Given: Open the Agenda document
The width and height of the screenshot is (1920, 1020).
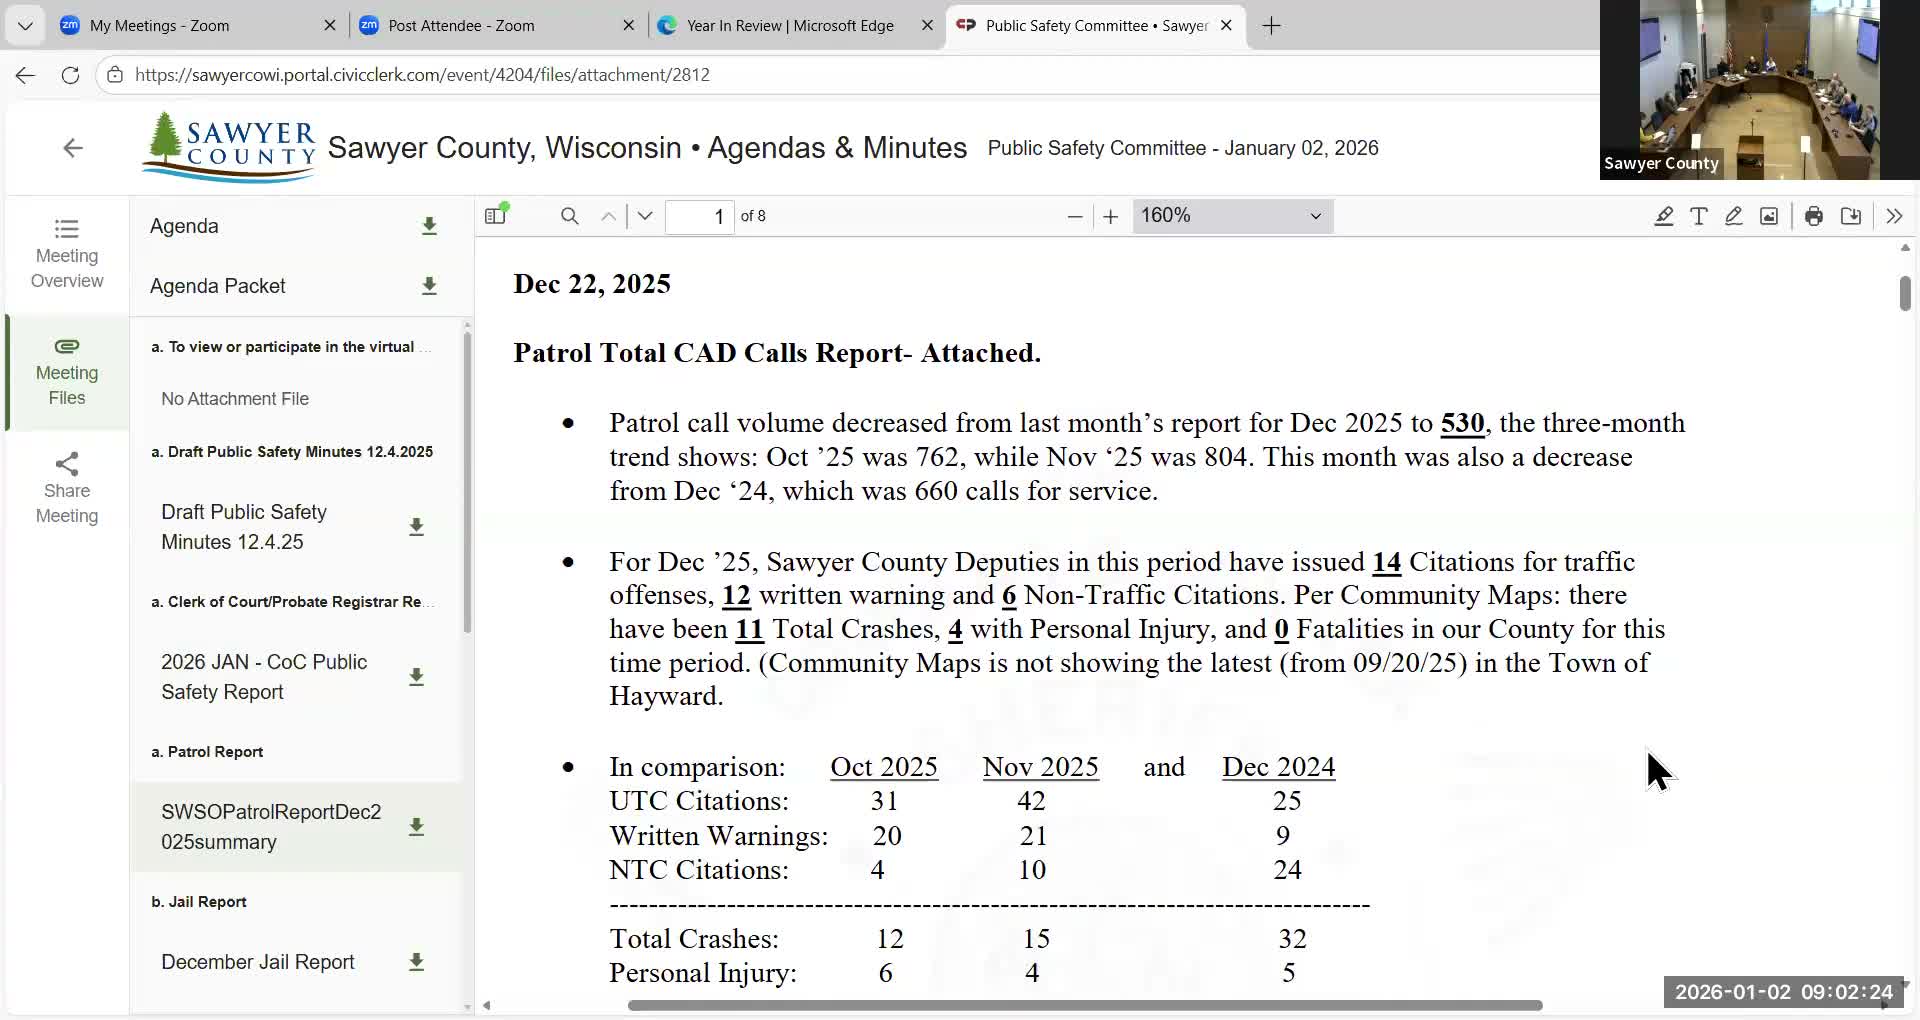Looking at the screenshot, I should 184,226.
